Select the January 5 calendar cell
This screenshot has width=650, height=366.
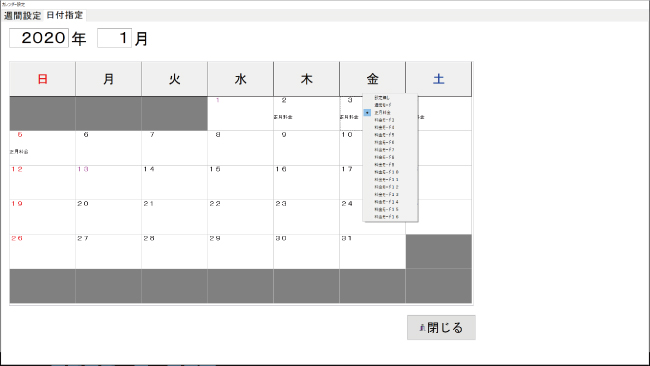(x=42, y=148)
